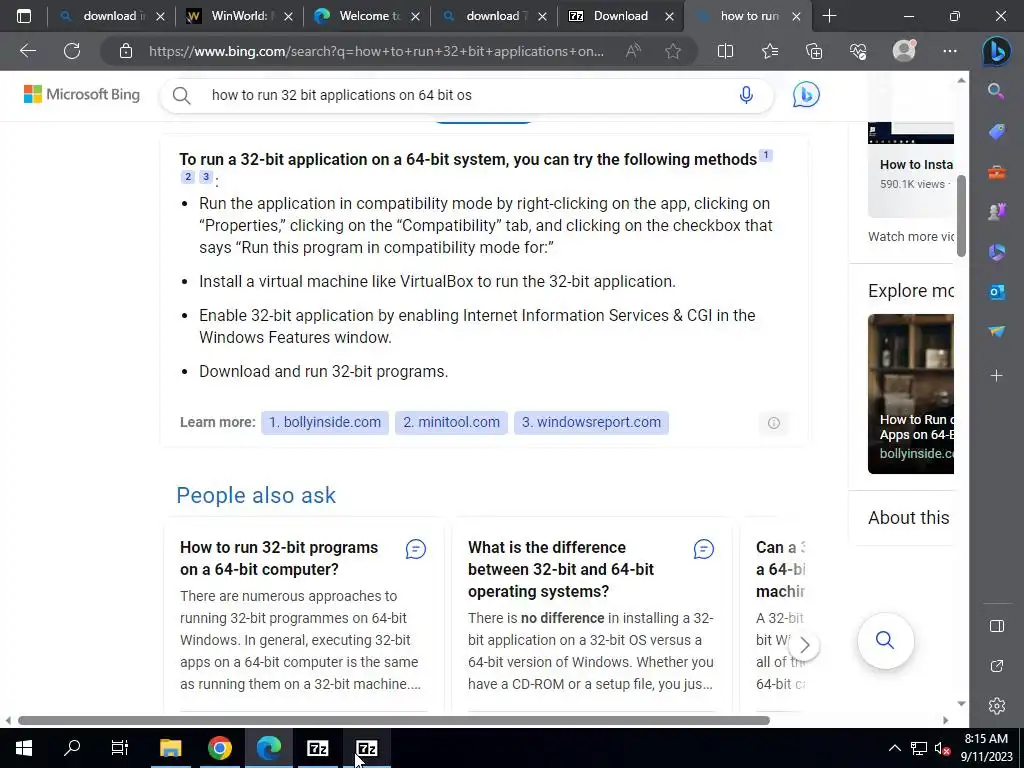
Task: Open Task View on the taskbar
Action: pos(120,748)
